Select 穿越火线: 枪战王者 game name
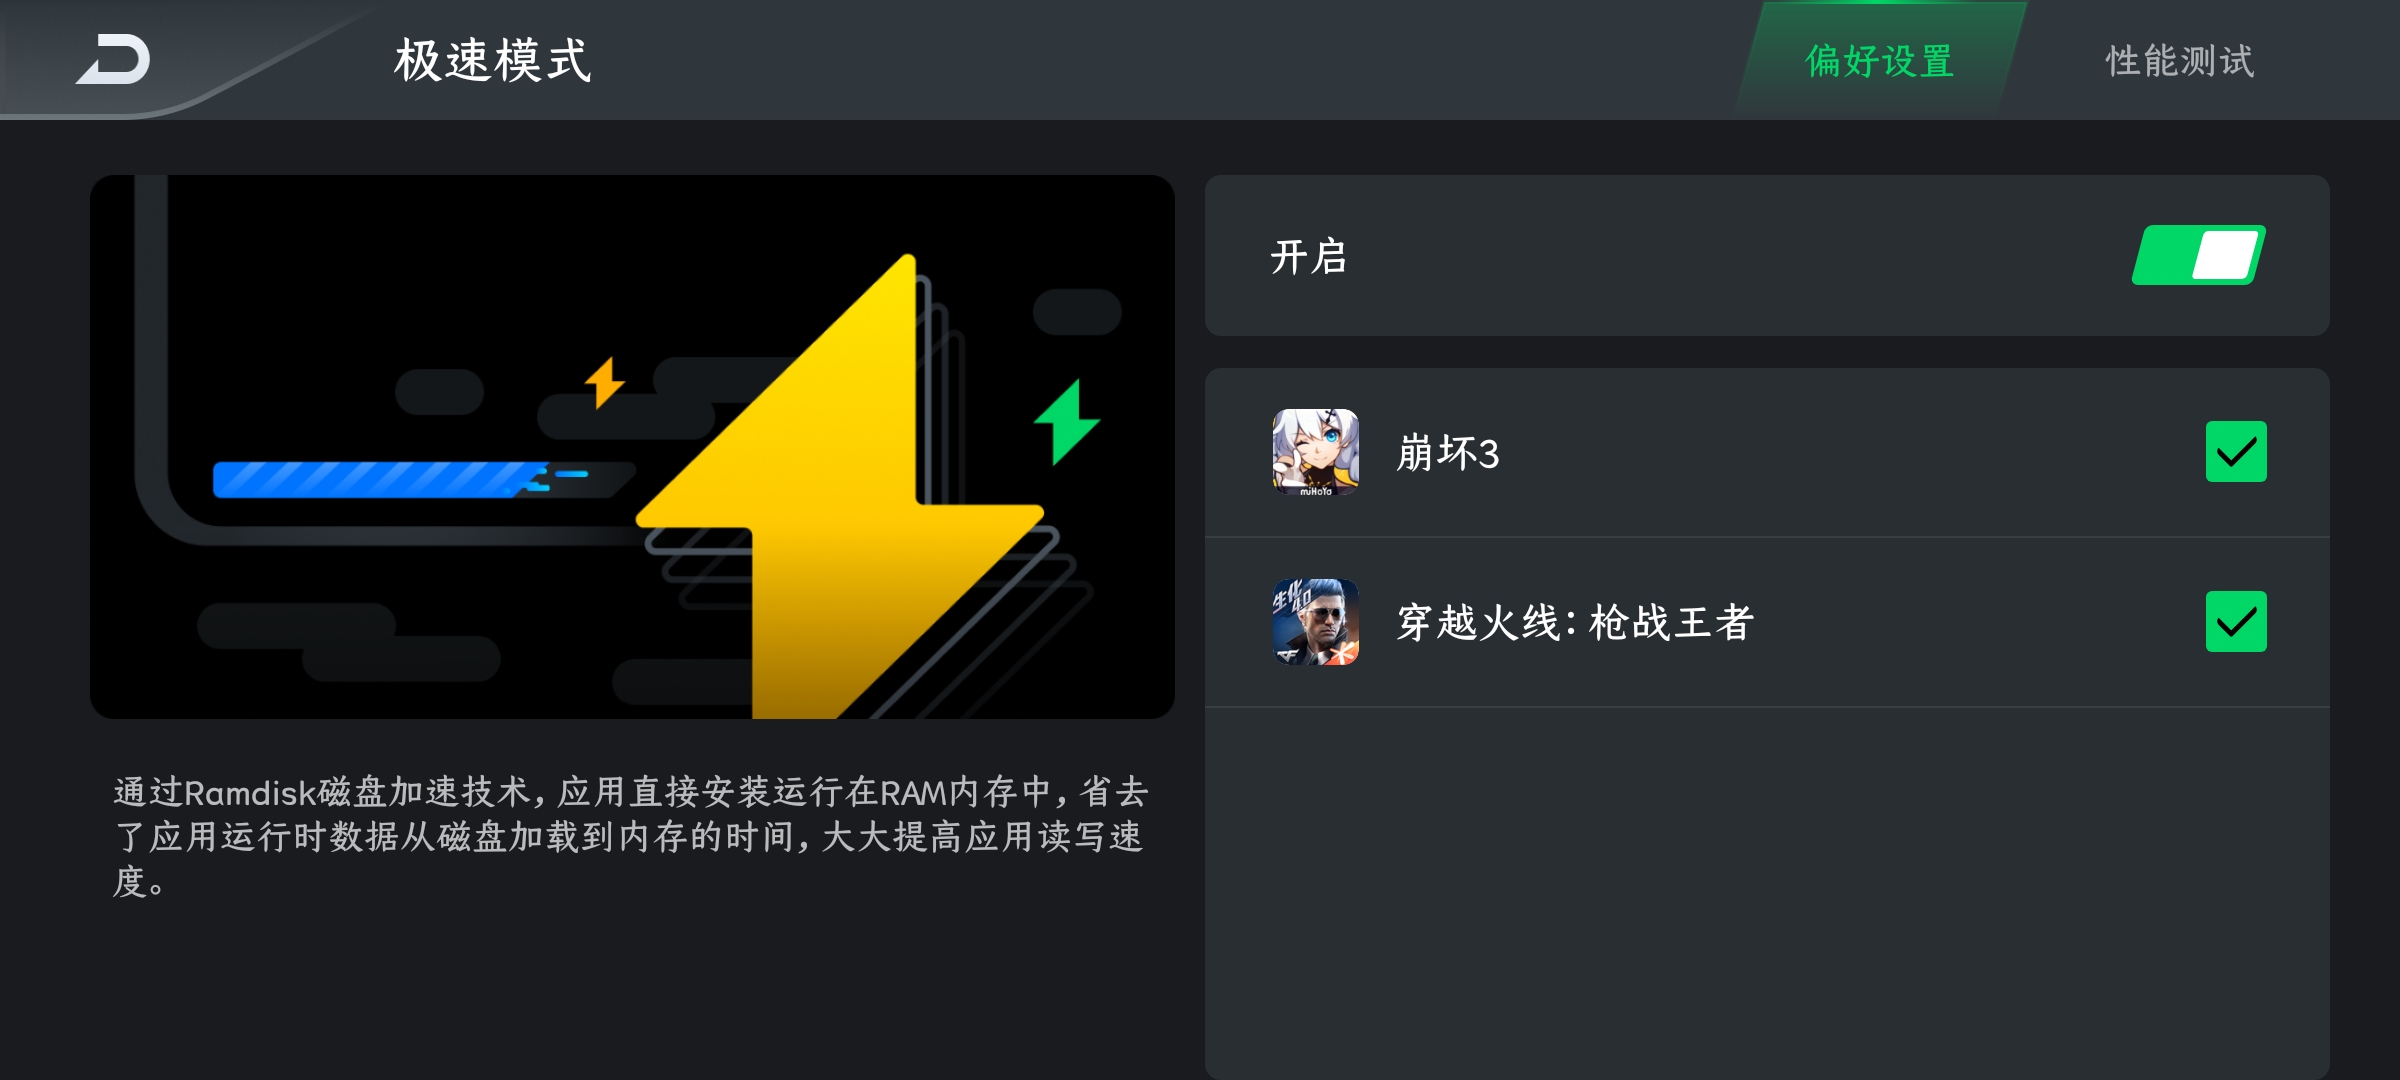2400x1080 pixels. tap(1575, 622)
